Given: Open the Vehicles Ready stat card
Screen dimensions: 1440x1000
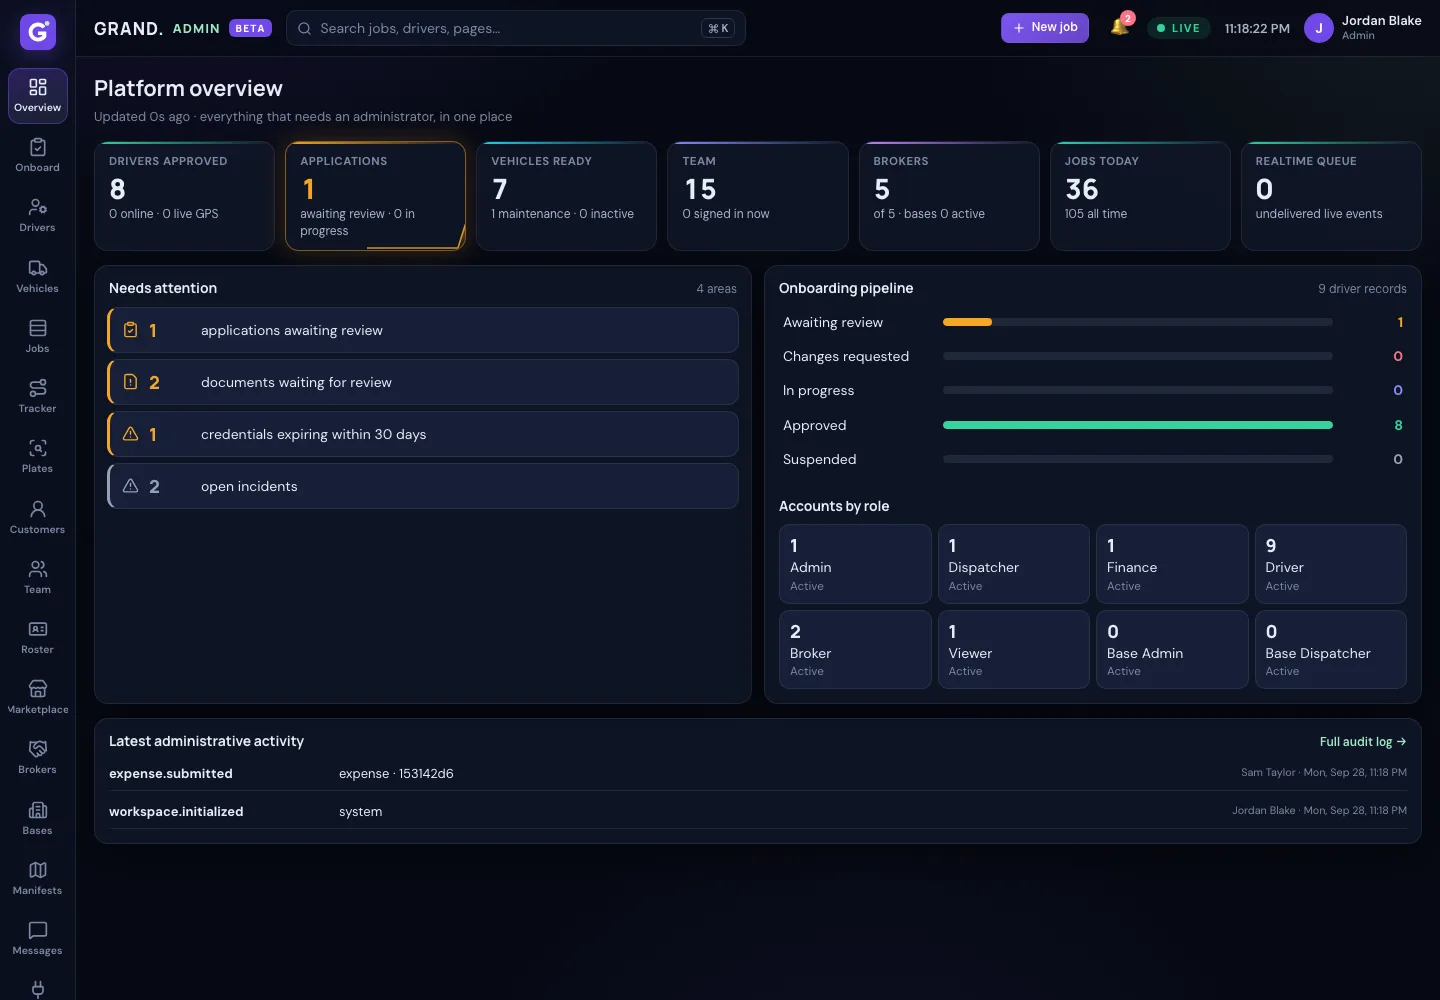Looking at the screenshot, I should [x=566, y=196].
